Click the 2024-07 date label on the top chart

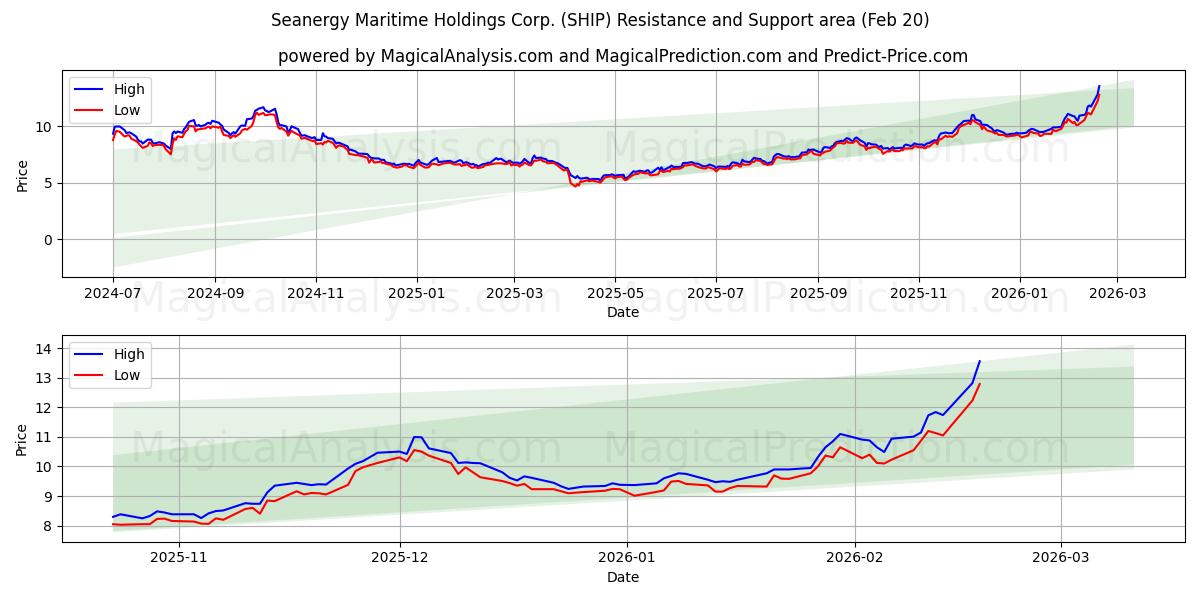pos(113,295)
